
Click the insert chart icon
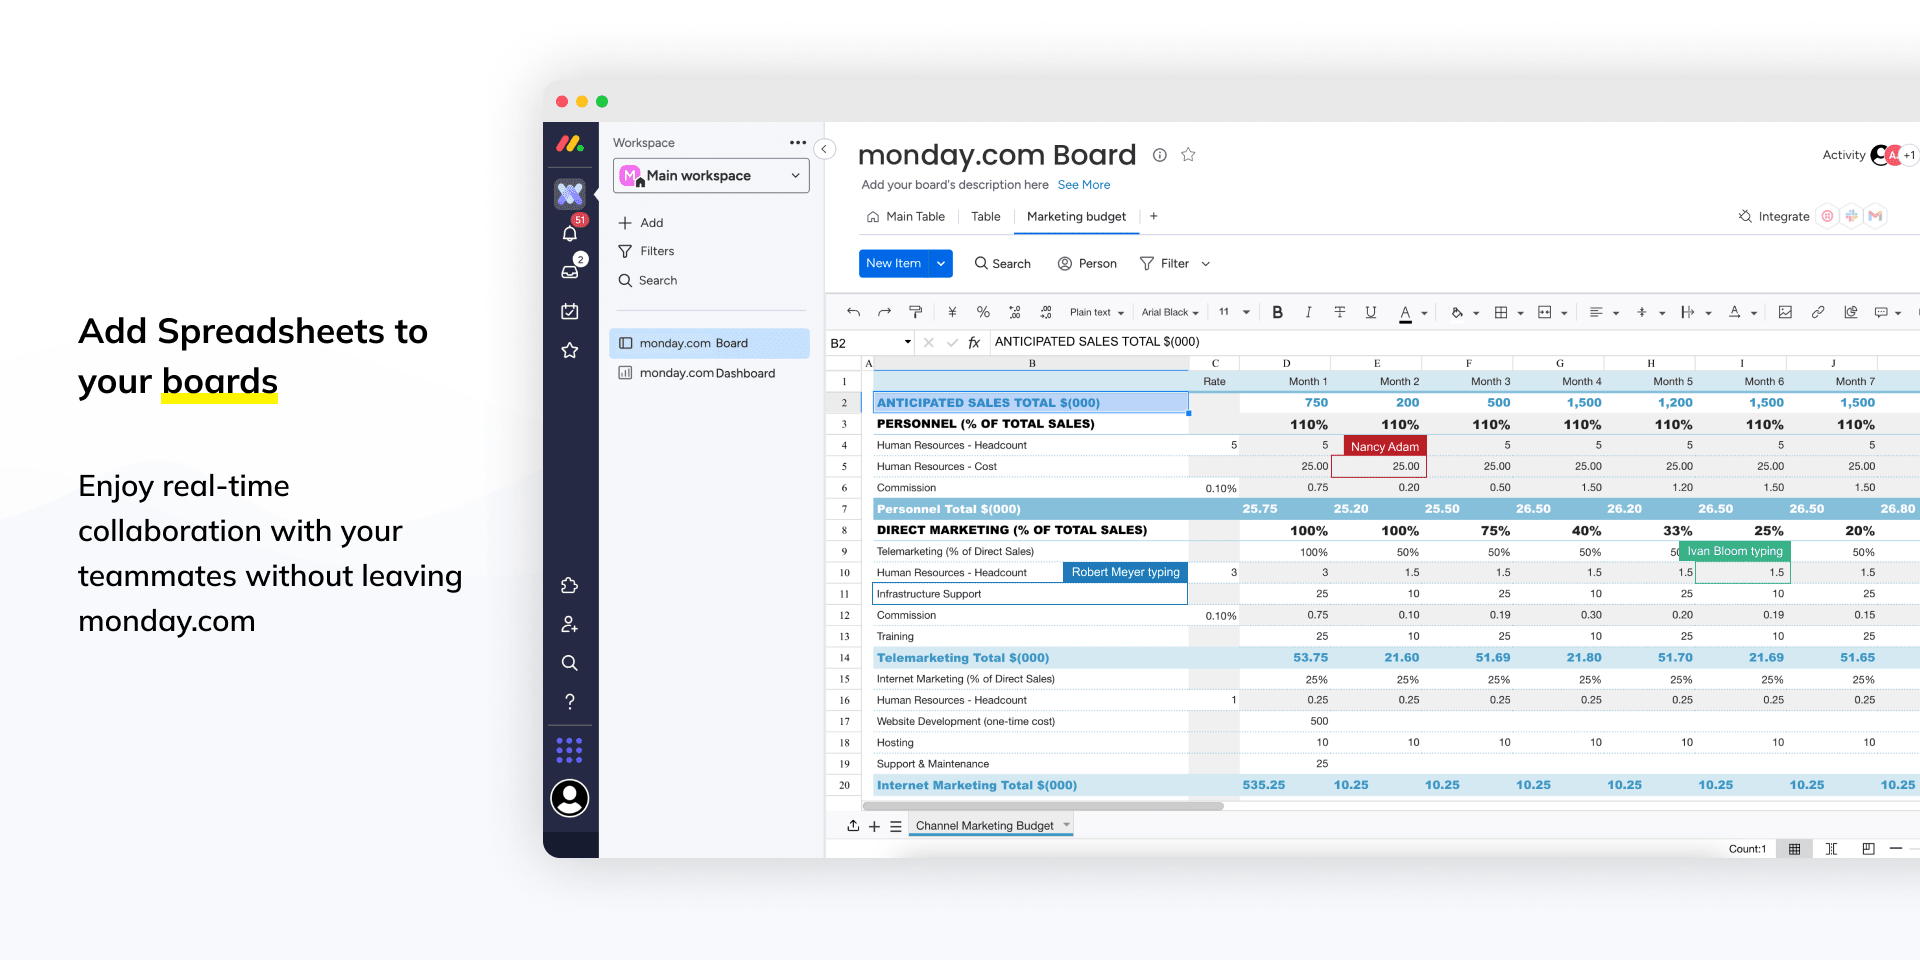1851,312
